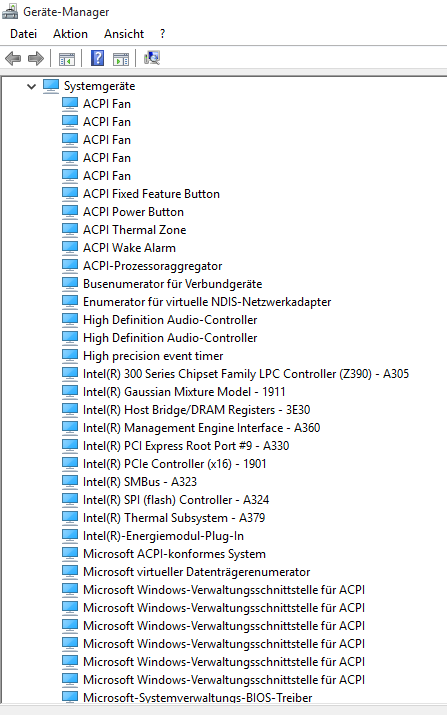Viewport: 447px width, 715px height.
Task: Open the Aktion menu
Action: point(70,34)
